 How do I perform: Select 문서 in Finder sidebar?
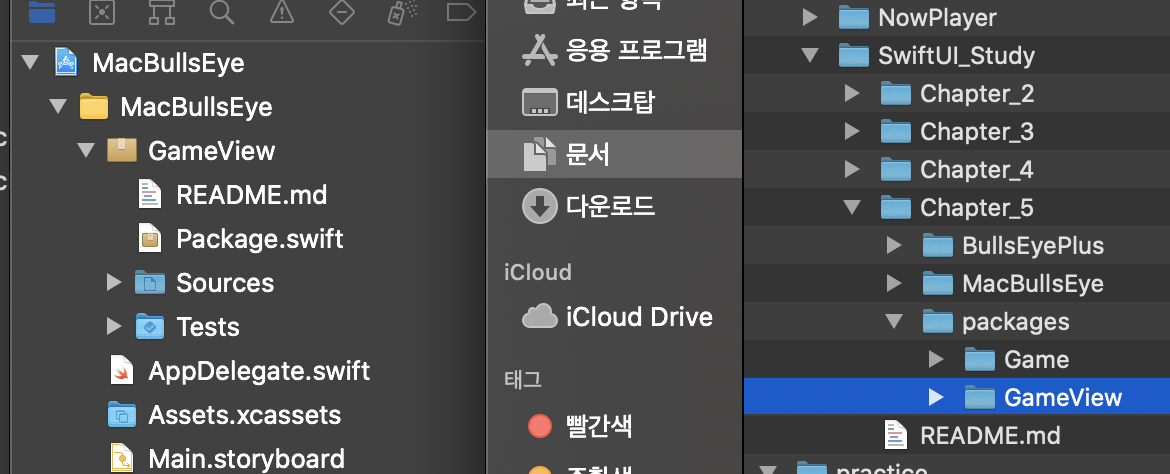click(x=613, y=154)
